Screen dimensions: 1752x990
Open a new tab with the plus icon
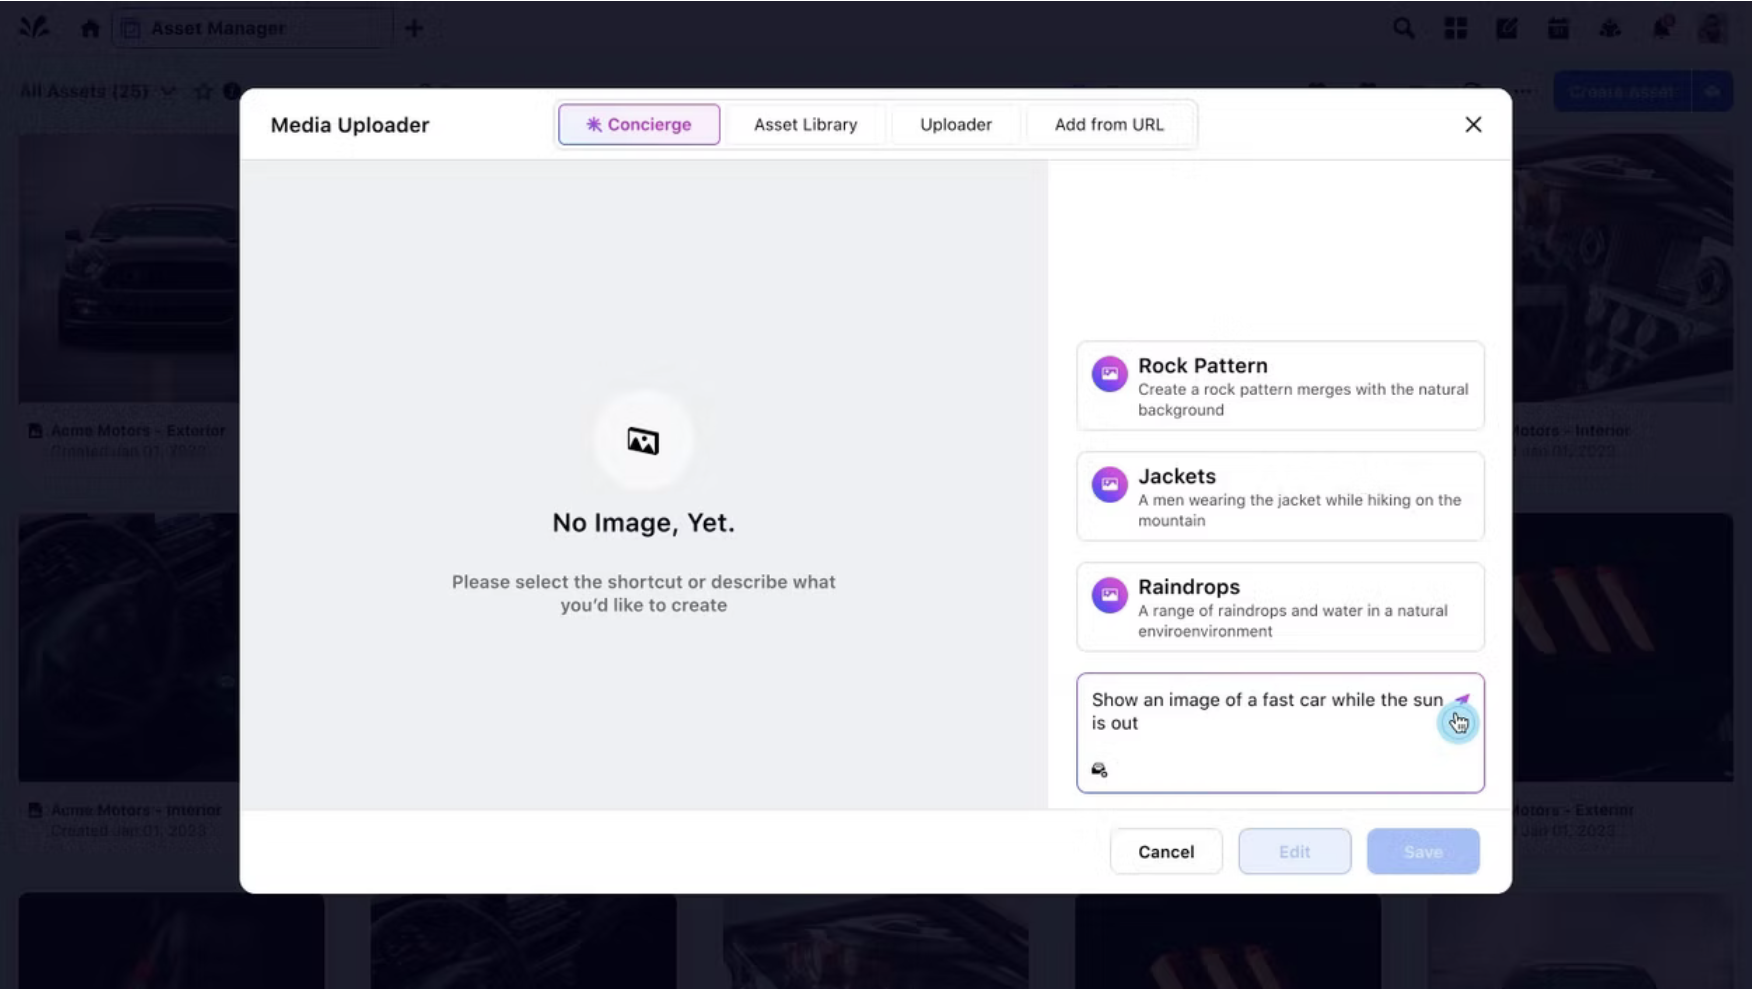click(x=414, y=28)
